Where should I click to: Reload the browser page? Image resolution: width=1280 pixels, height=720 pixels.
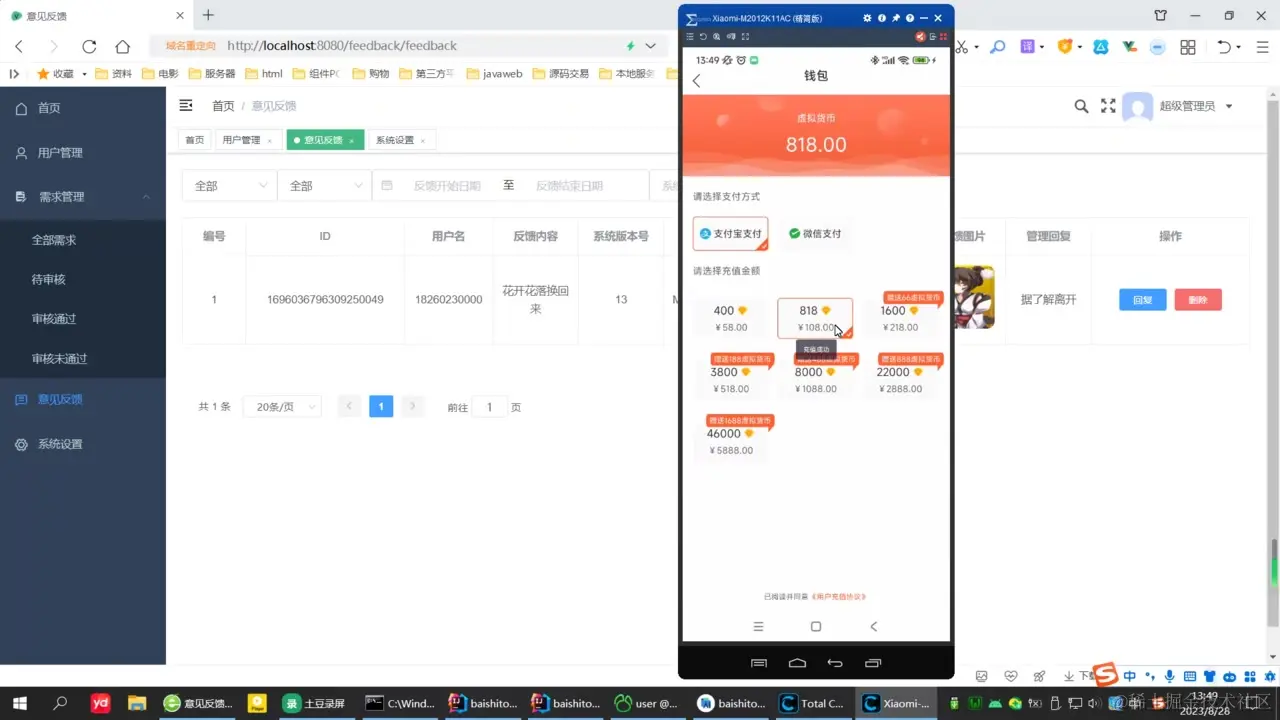click(89, 46)
